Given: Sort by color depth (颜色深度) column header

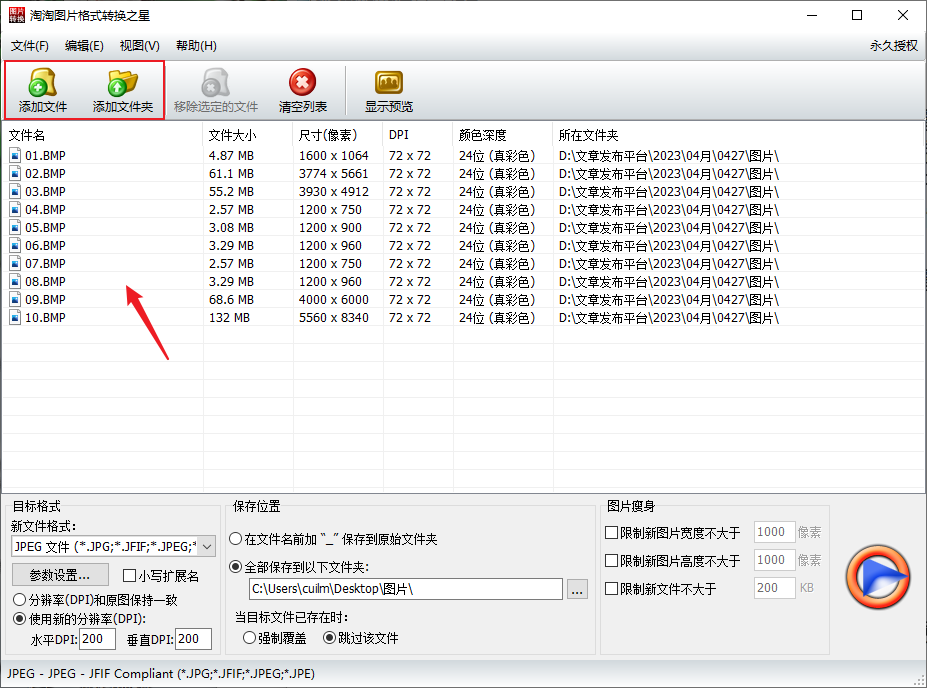Looking at the screenshot, I should pyautogui.click(x=503, y=135).
